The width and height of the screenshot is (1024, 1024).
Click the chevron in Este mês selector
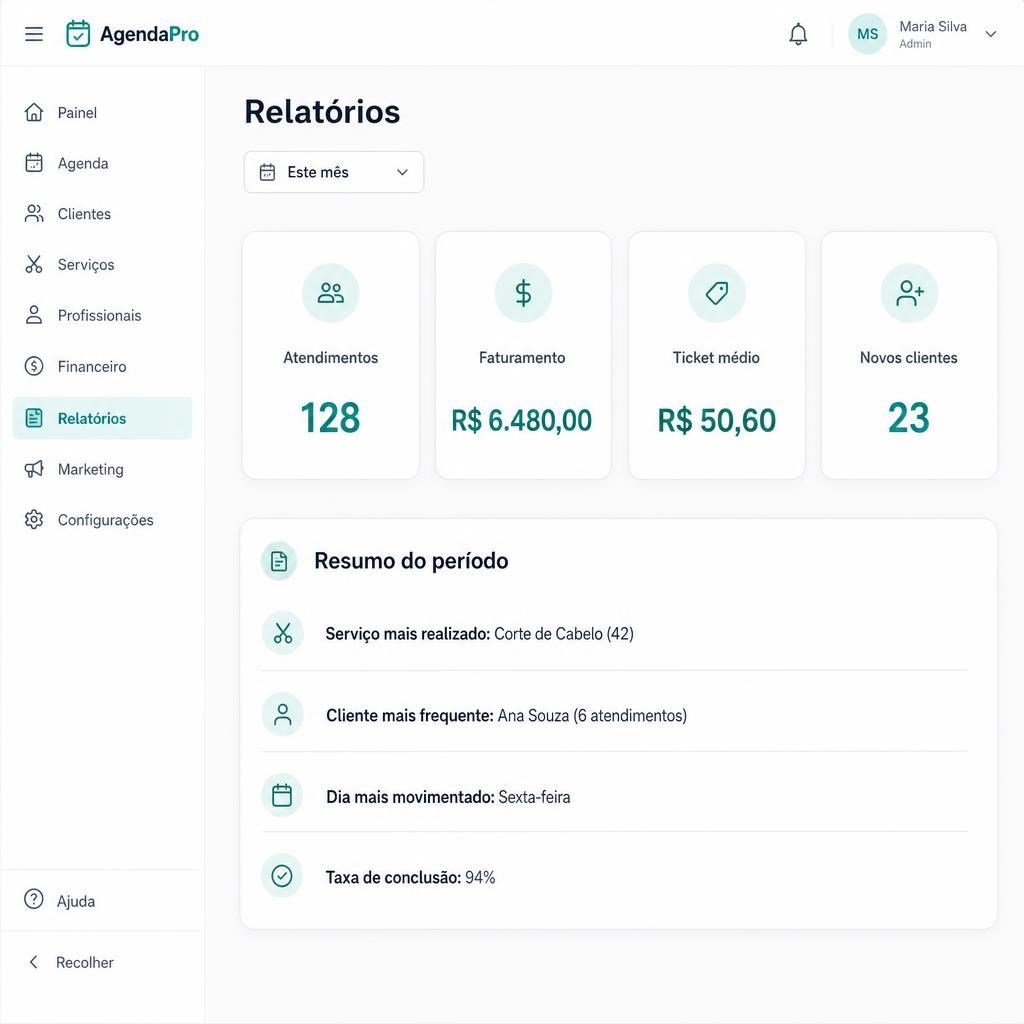point(402,172)
